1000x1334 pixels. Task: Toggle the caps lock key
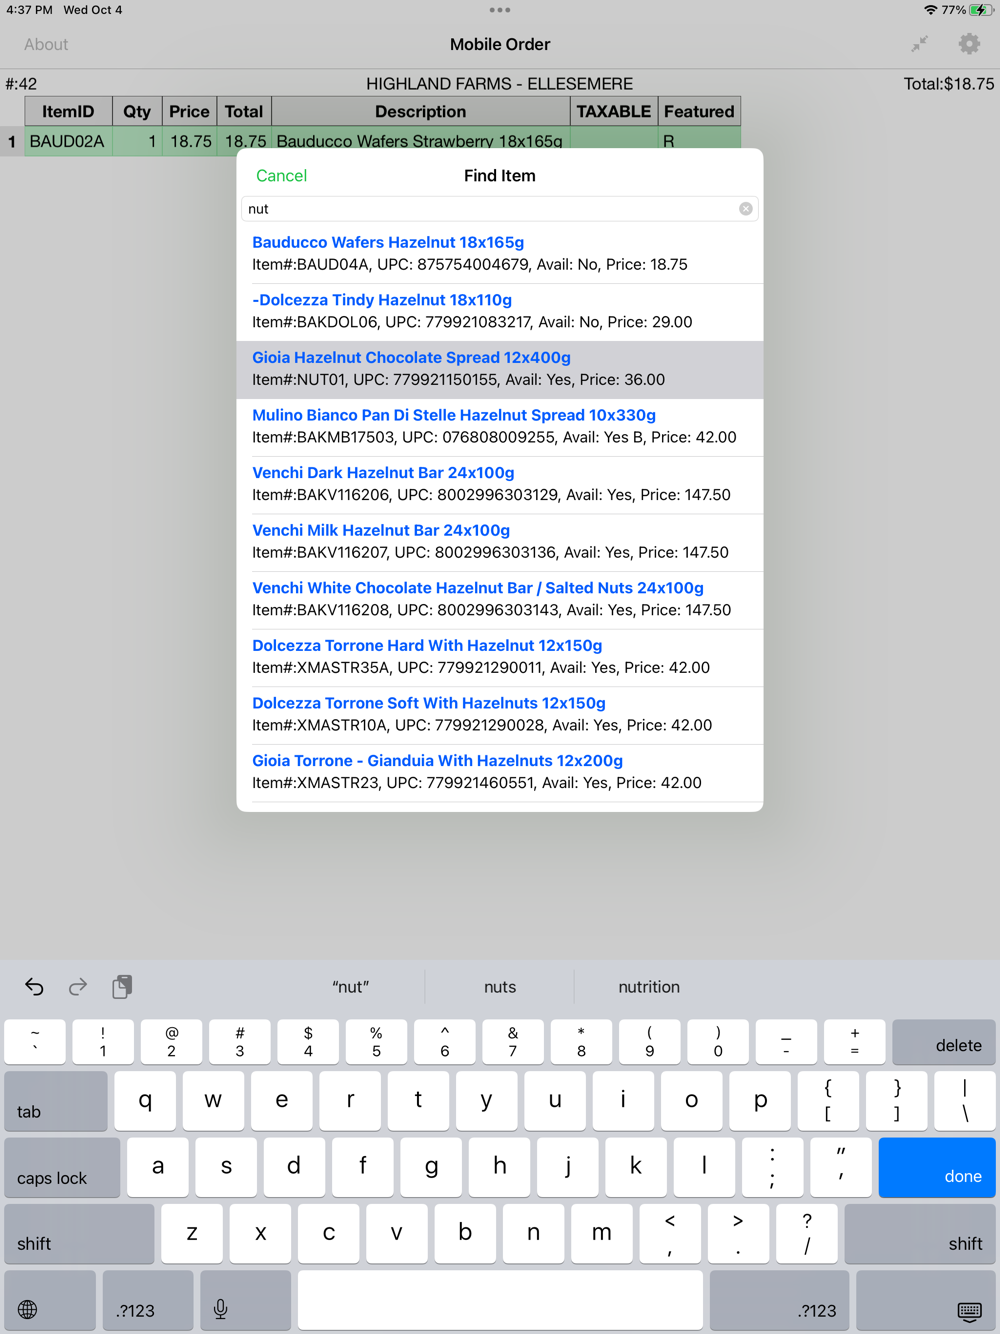pos(62,1168)
